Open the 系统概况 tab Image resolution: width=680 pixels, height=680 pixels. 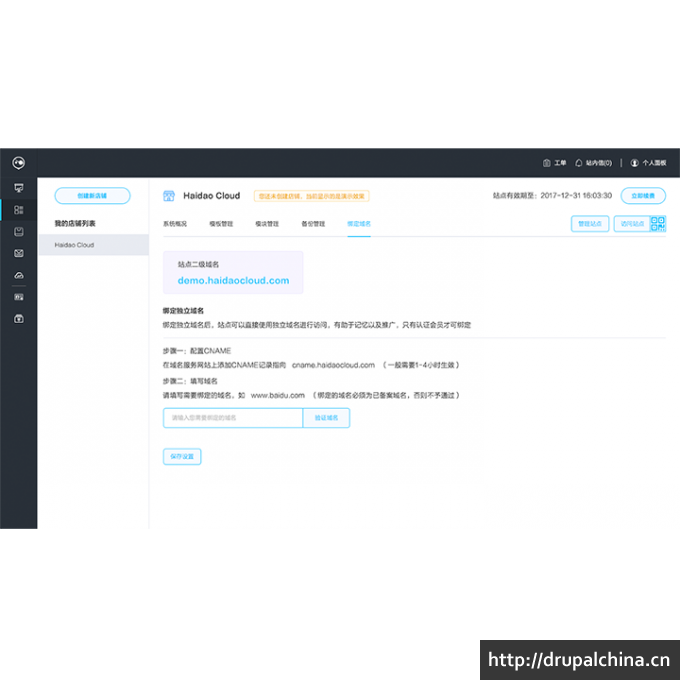point(175,224)
